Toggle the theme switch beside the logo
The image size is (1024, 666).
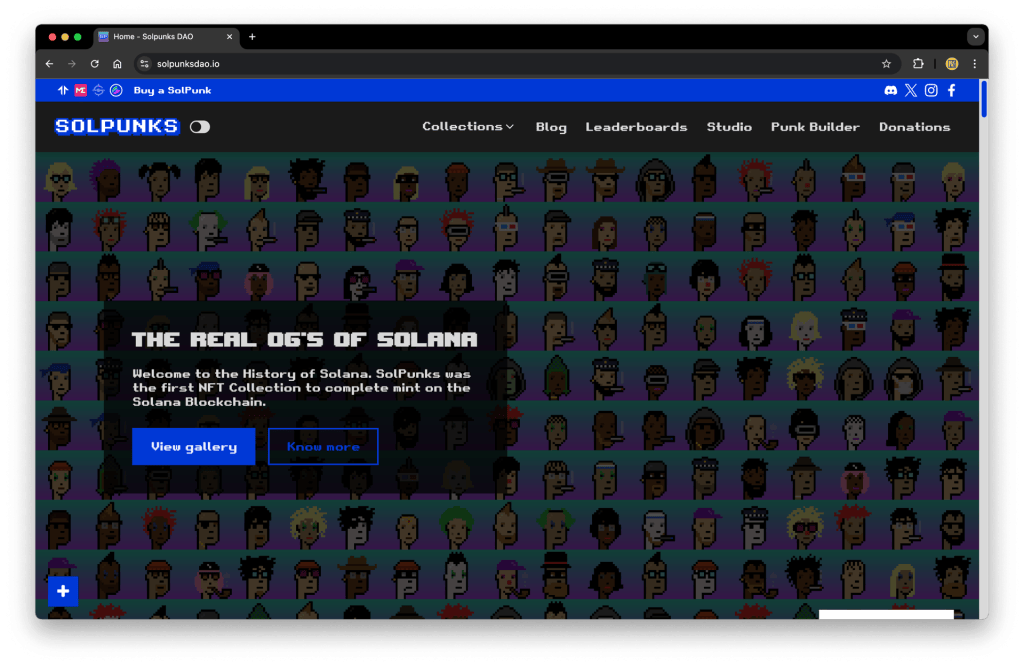click(200, 127)
